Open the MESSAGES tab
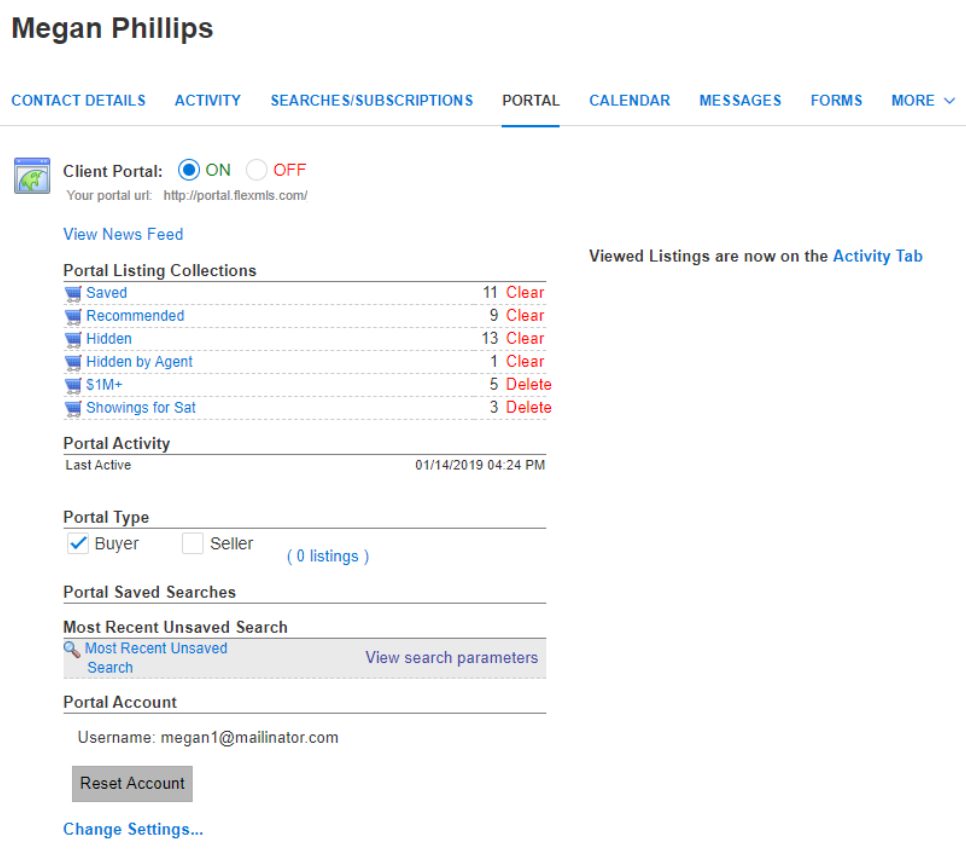 pos(740,100)
